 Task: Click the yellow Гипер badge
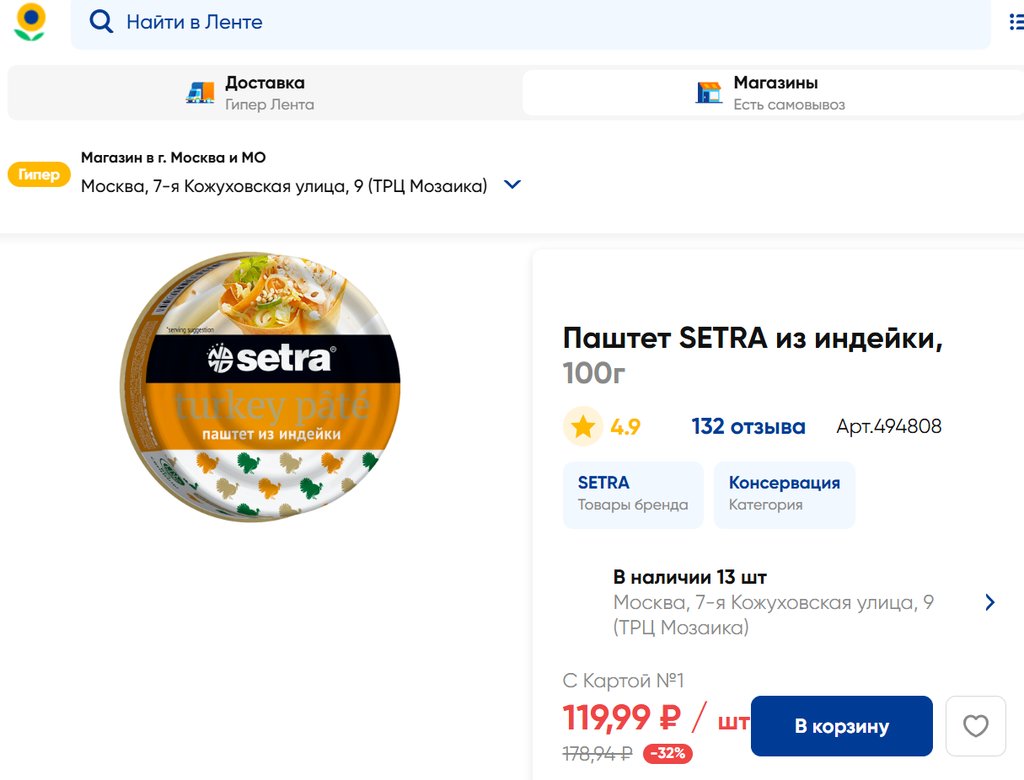pos(39,175)
